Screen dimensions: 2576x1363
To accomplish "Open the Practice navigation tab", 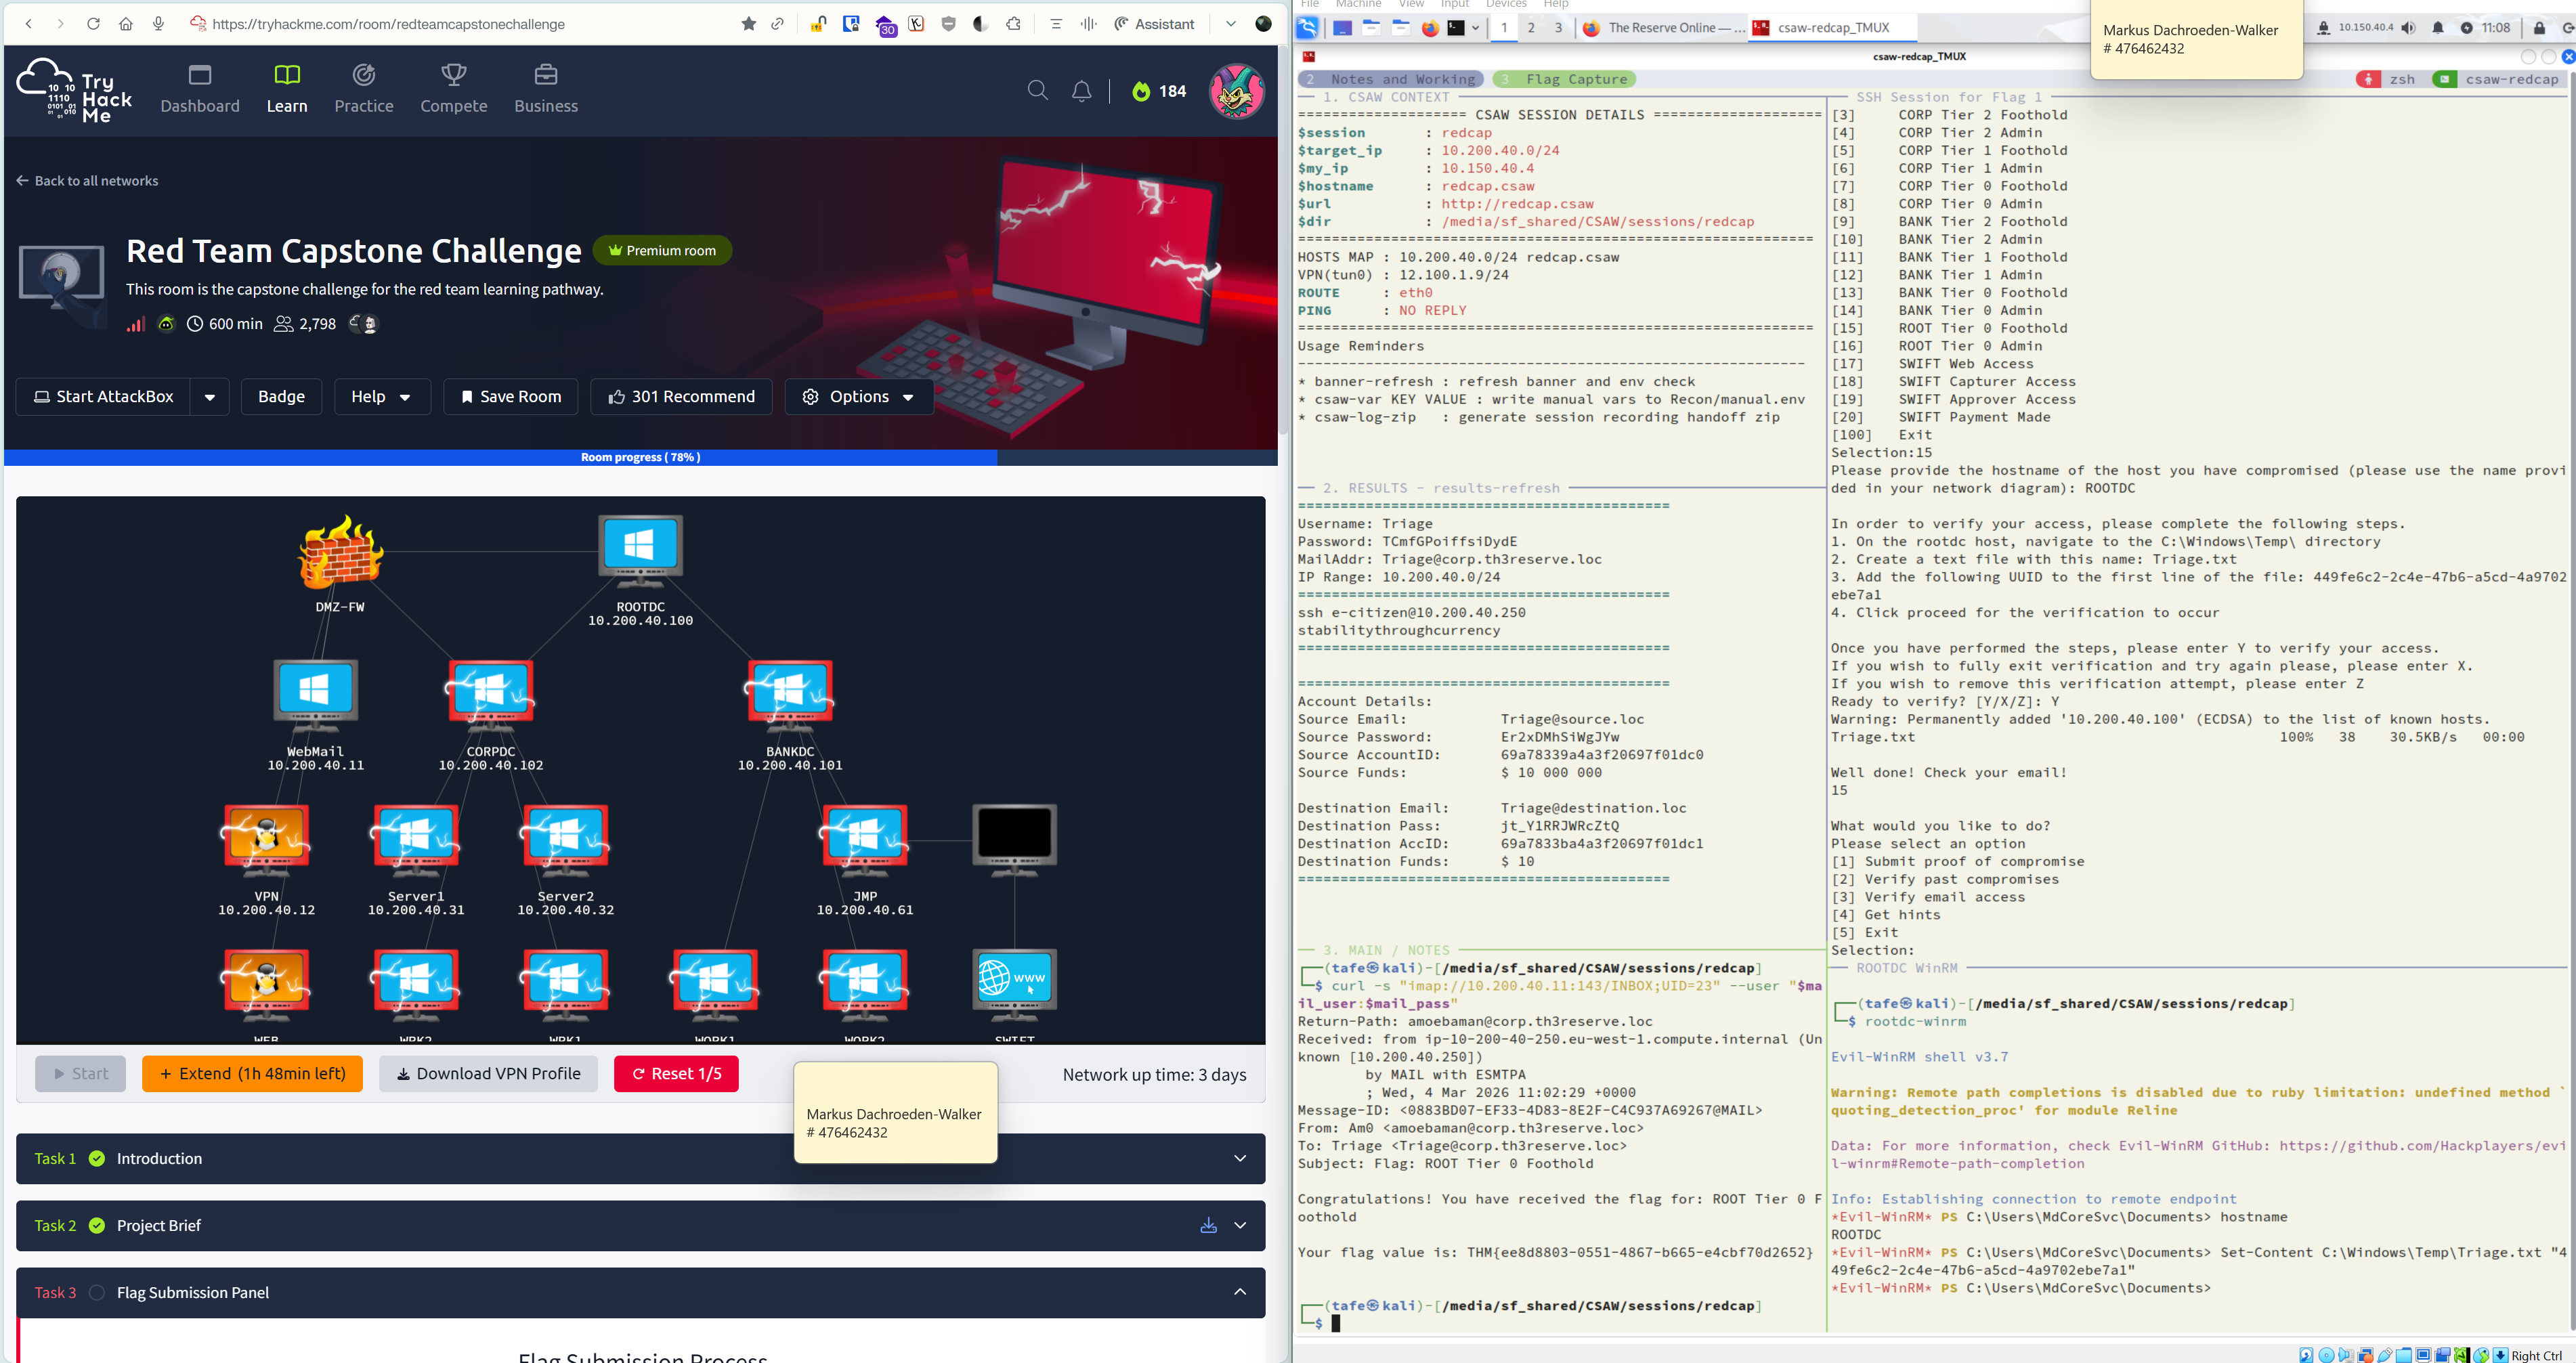I will 363,89.
